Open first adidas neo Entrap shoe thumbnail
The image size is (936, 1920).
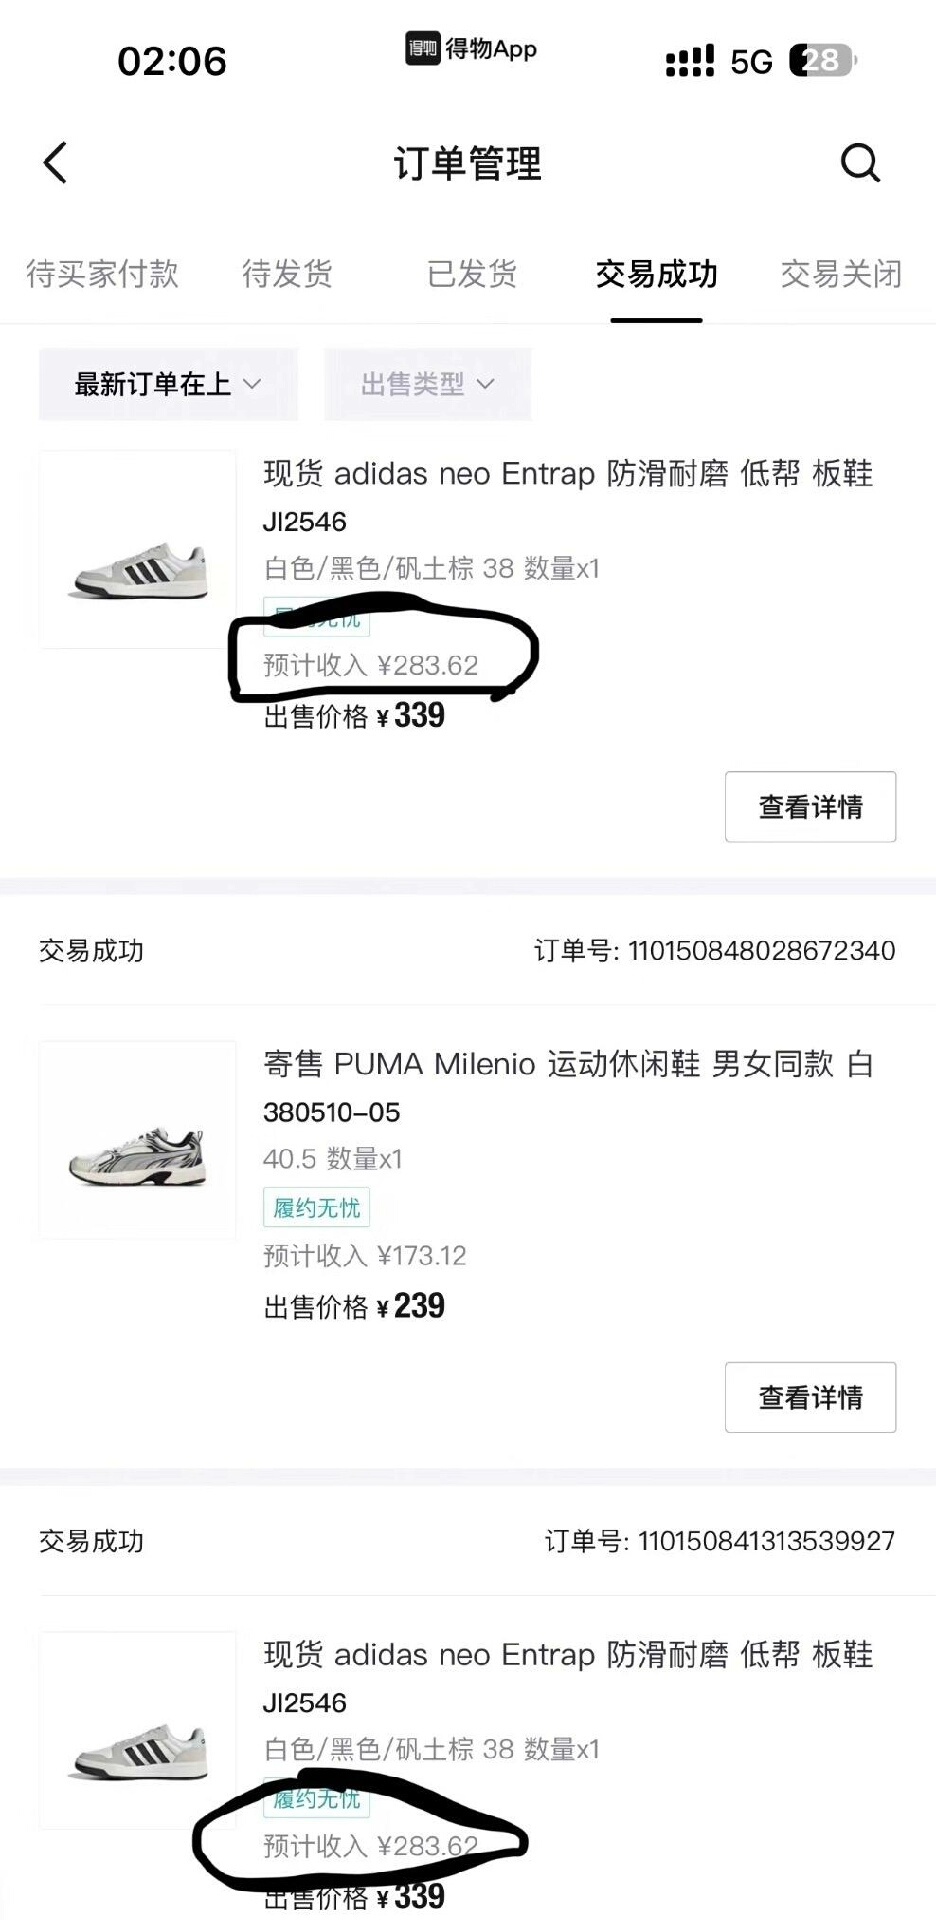(x=138, y=550)
